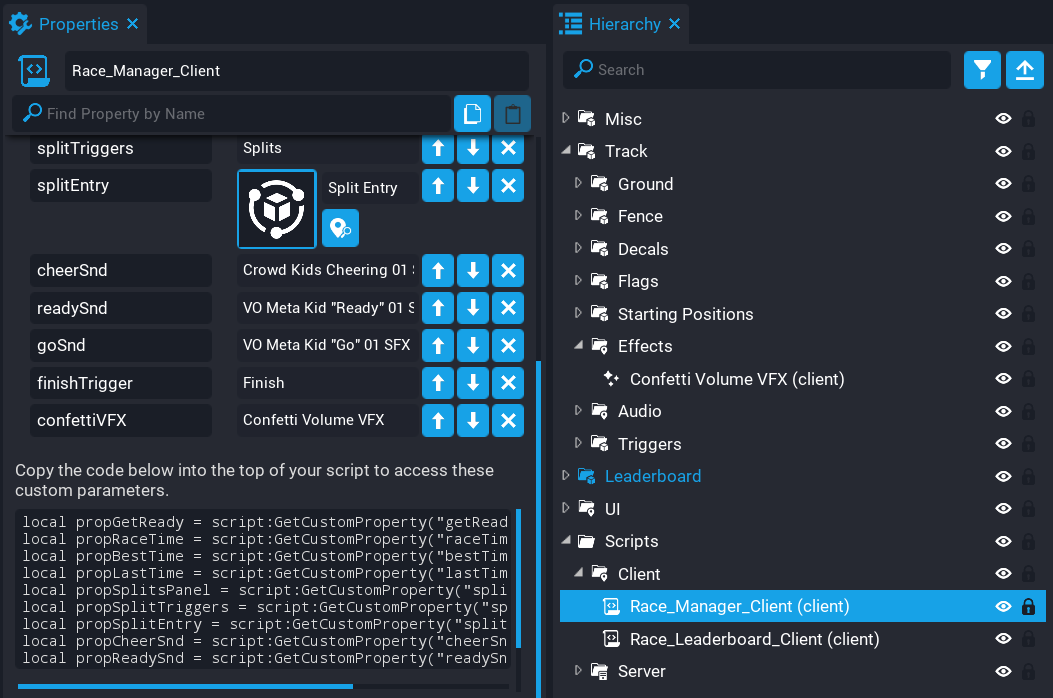Expand the Server scripts folder
The height and width of the screenshot is (698, 1053).
(x=578, y=671)
